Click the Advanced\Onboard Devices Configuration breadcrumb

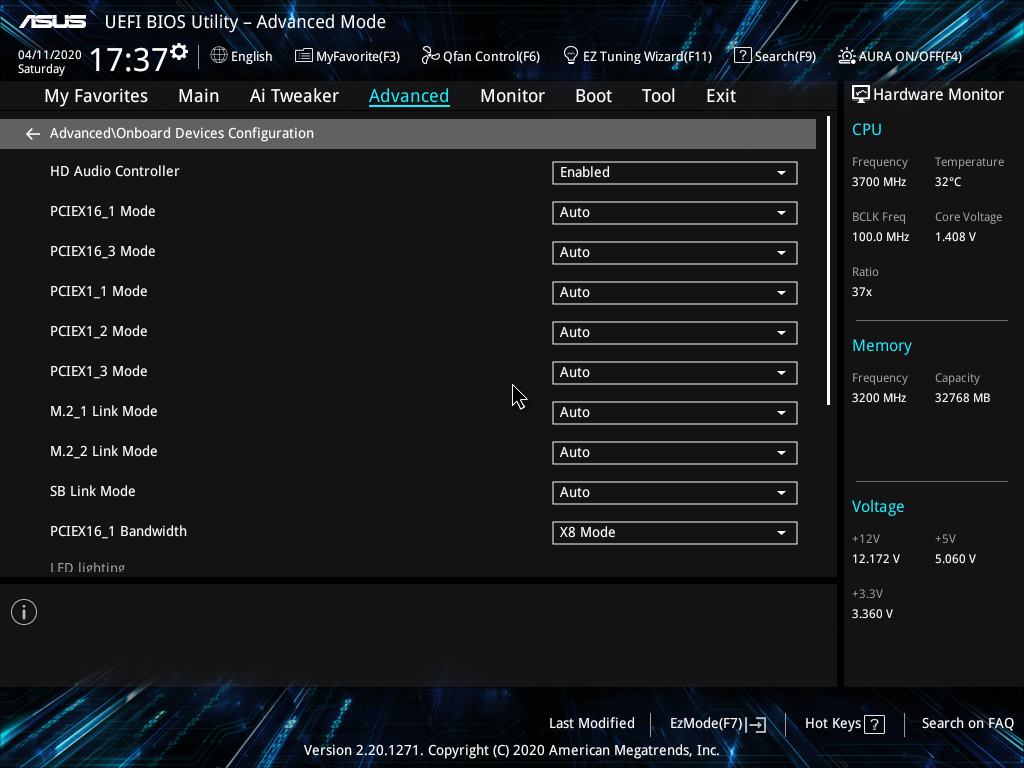click(182, 133)
